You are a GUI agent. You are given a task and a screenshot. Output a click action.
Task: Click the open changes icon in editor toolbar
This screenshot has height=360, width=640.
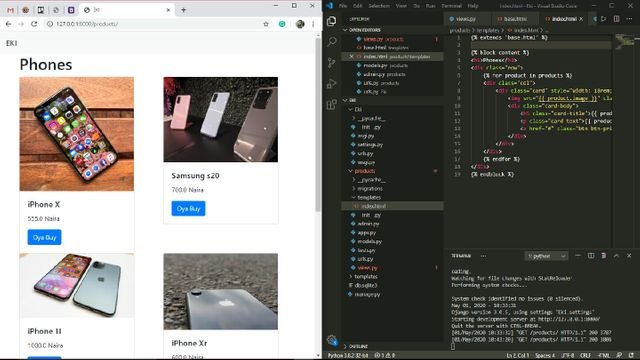[604, 19]
